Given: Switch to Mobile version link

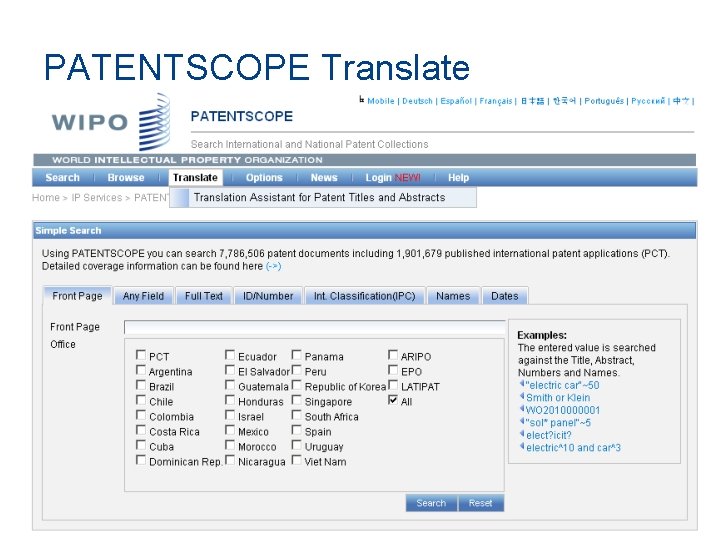Looking at the screenshot, I should [381, 101].
